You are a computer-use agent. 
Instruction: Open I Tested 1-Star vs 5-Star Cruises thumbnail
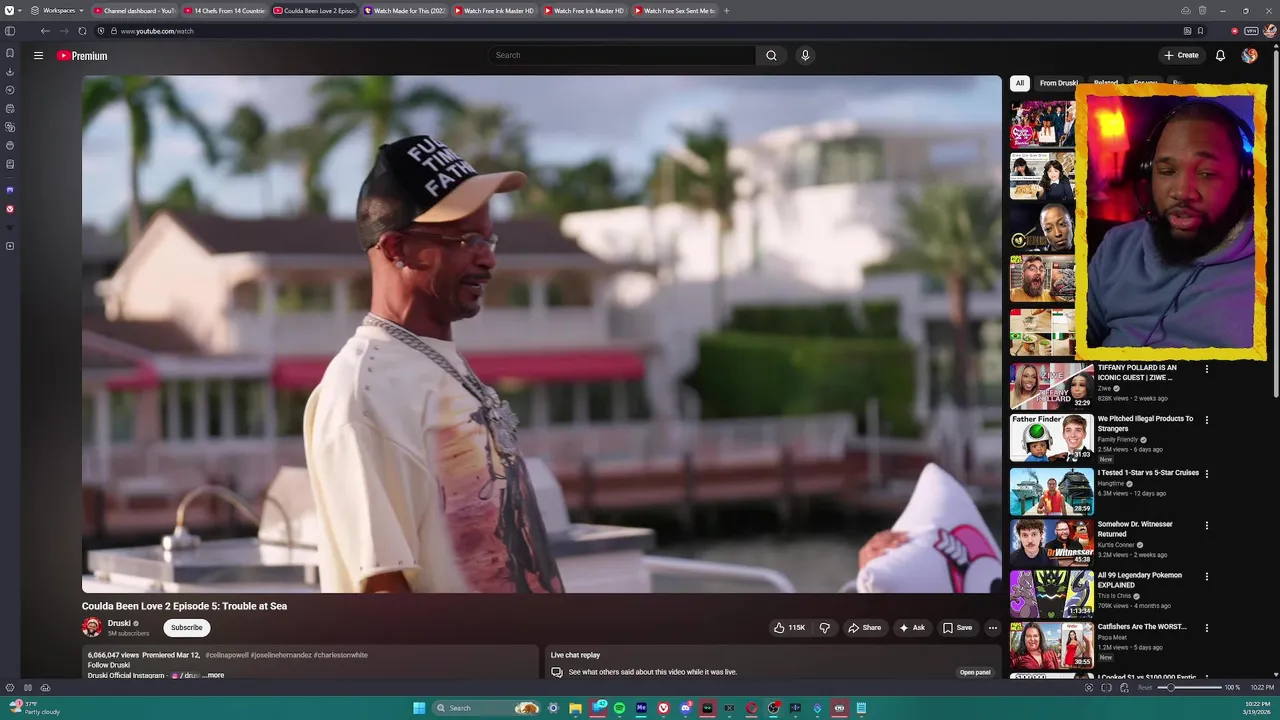point(1051,491)
